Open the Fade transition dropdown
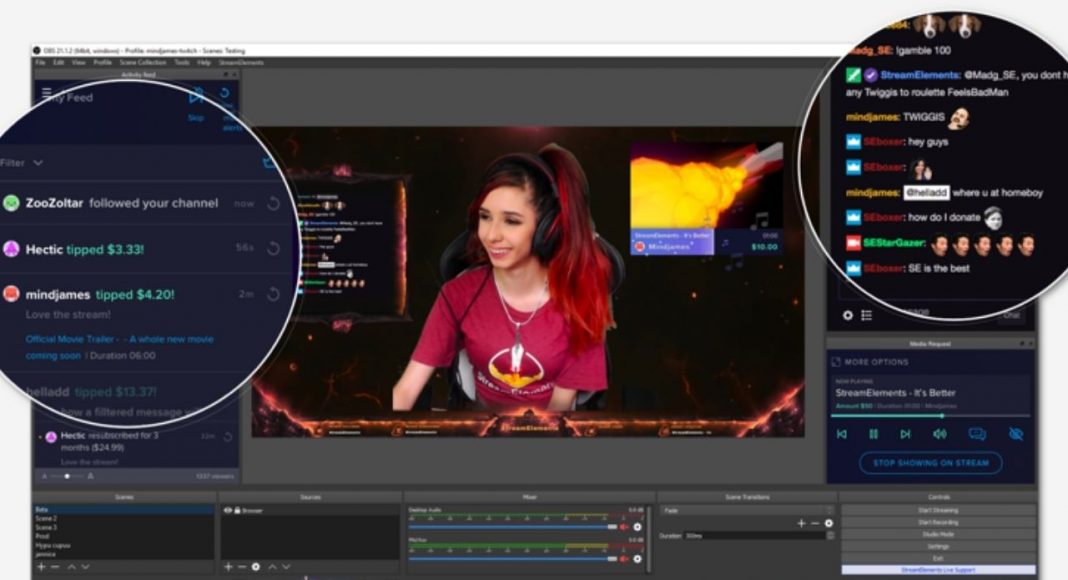Viewport: 1068px width, 580px height. point(749,510)
